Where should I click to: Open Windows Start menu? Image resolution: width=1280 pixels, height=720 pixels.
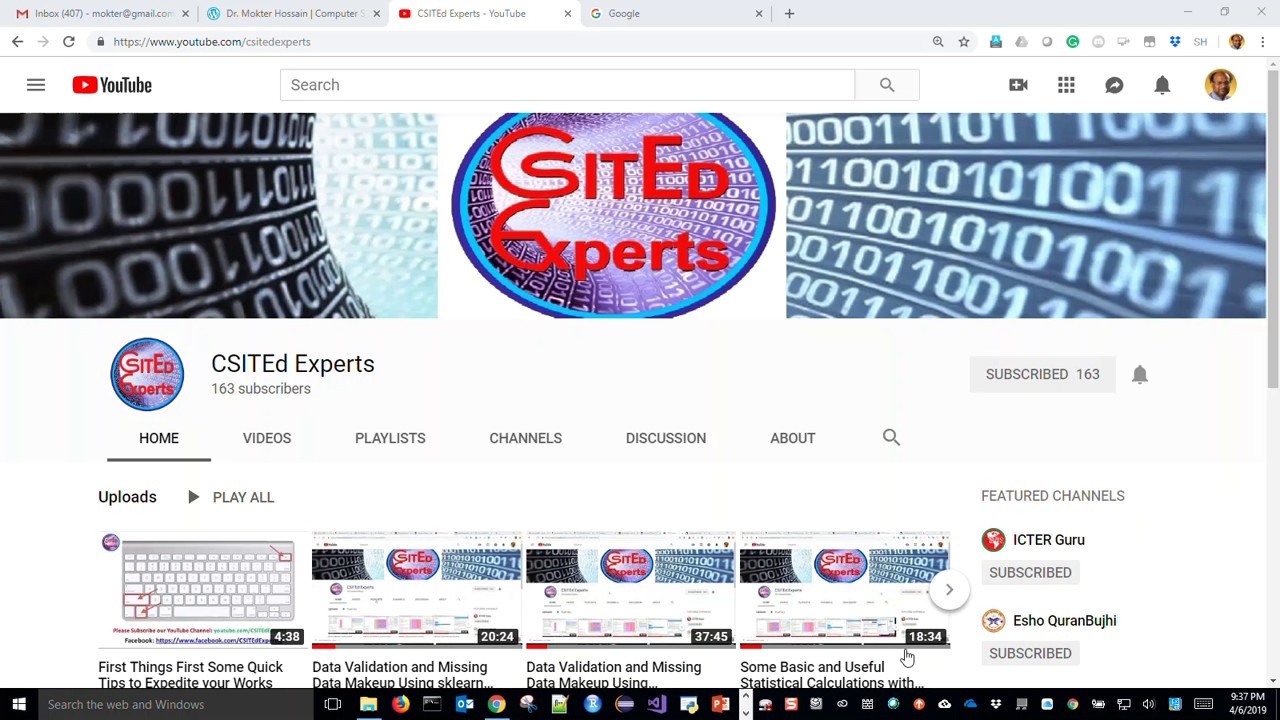18,704
